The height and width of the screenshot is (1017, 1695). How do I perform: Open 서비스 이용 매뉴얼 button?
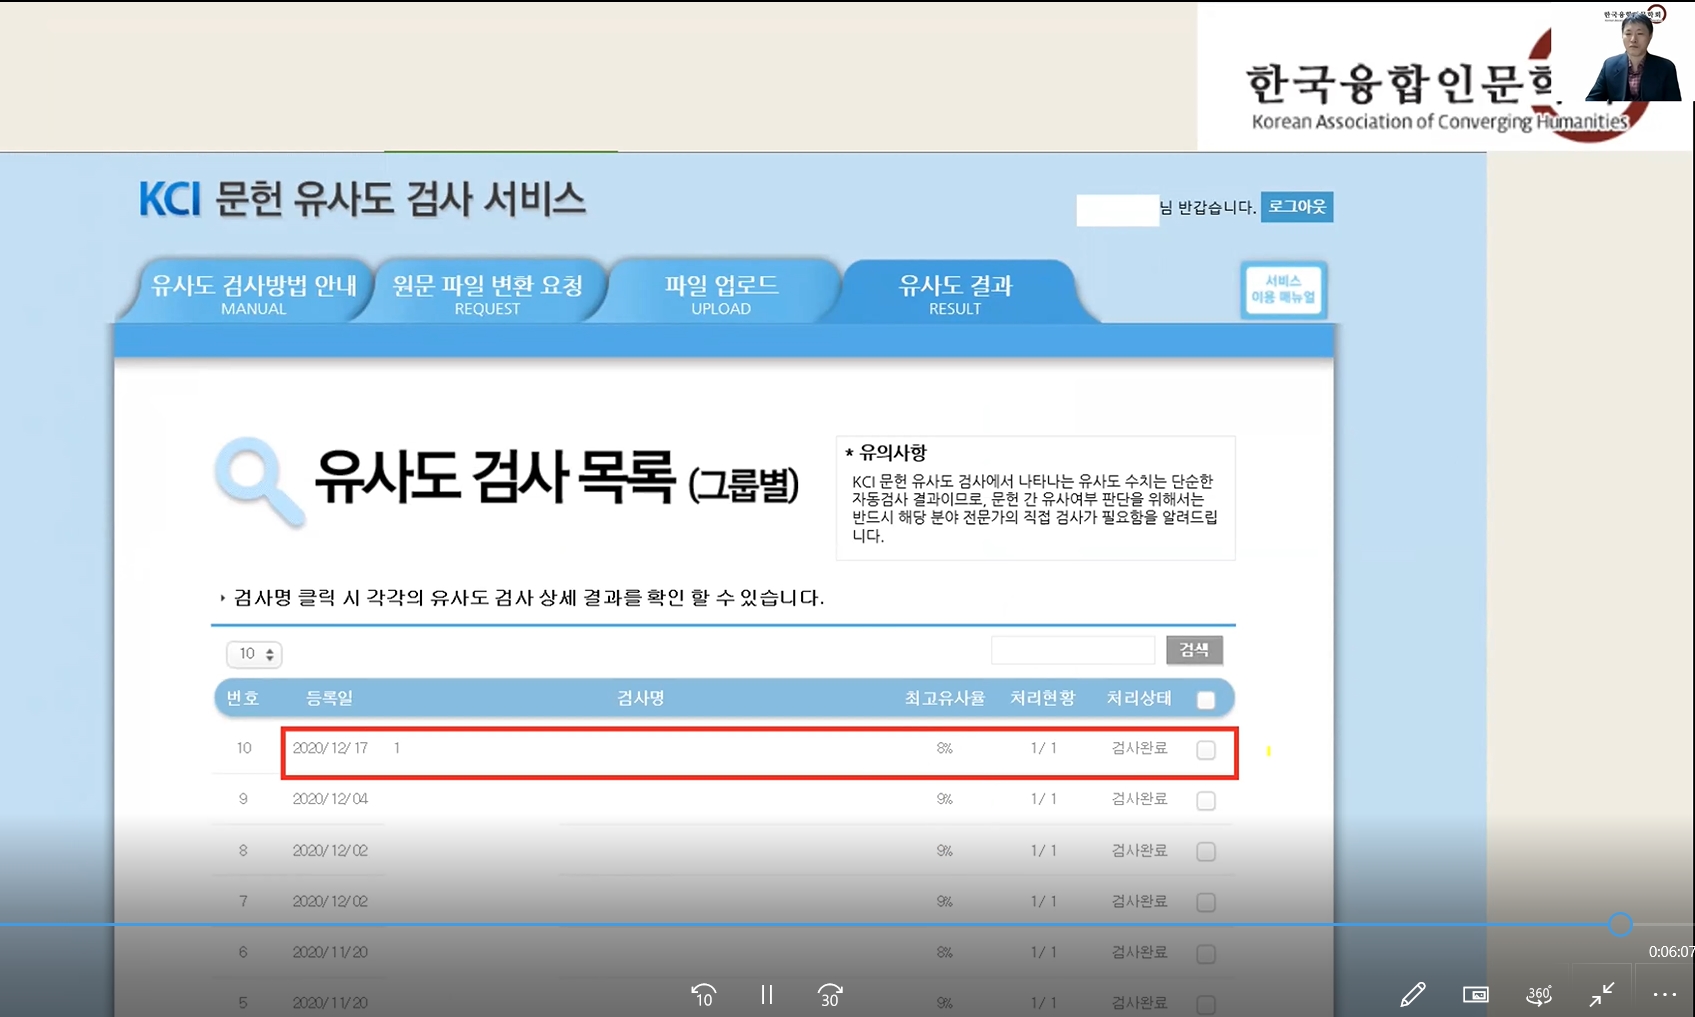click(1283, 290)
